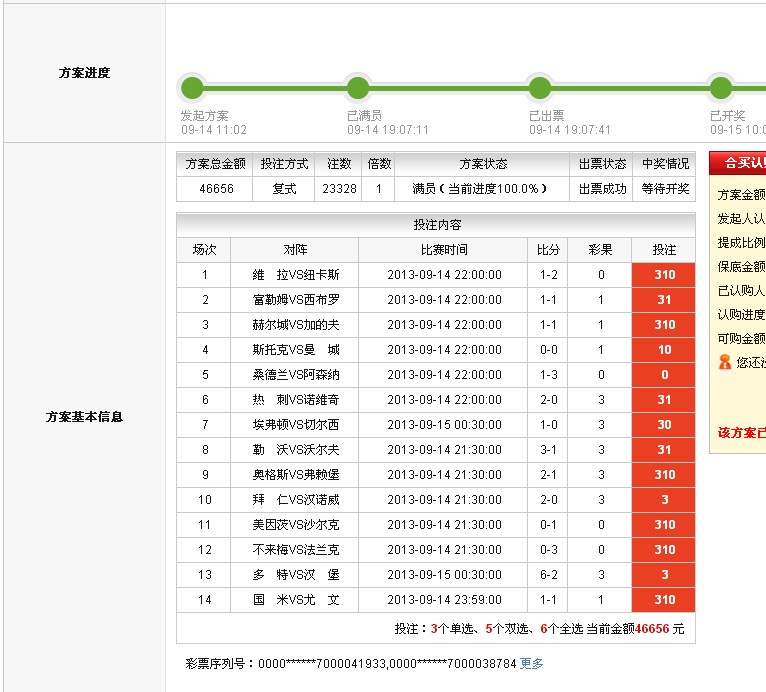Click the 投注内容 table title bar
The width and height of the screenshot is (766, 692).
436,225
